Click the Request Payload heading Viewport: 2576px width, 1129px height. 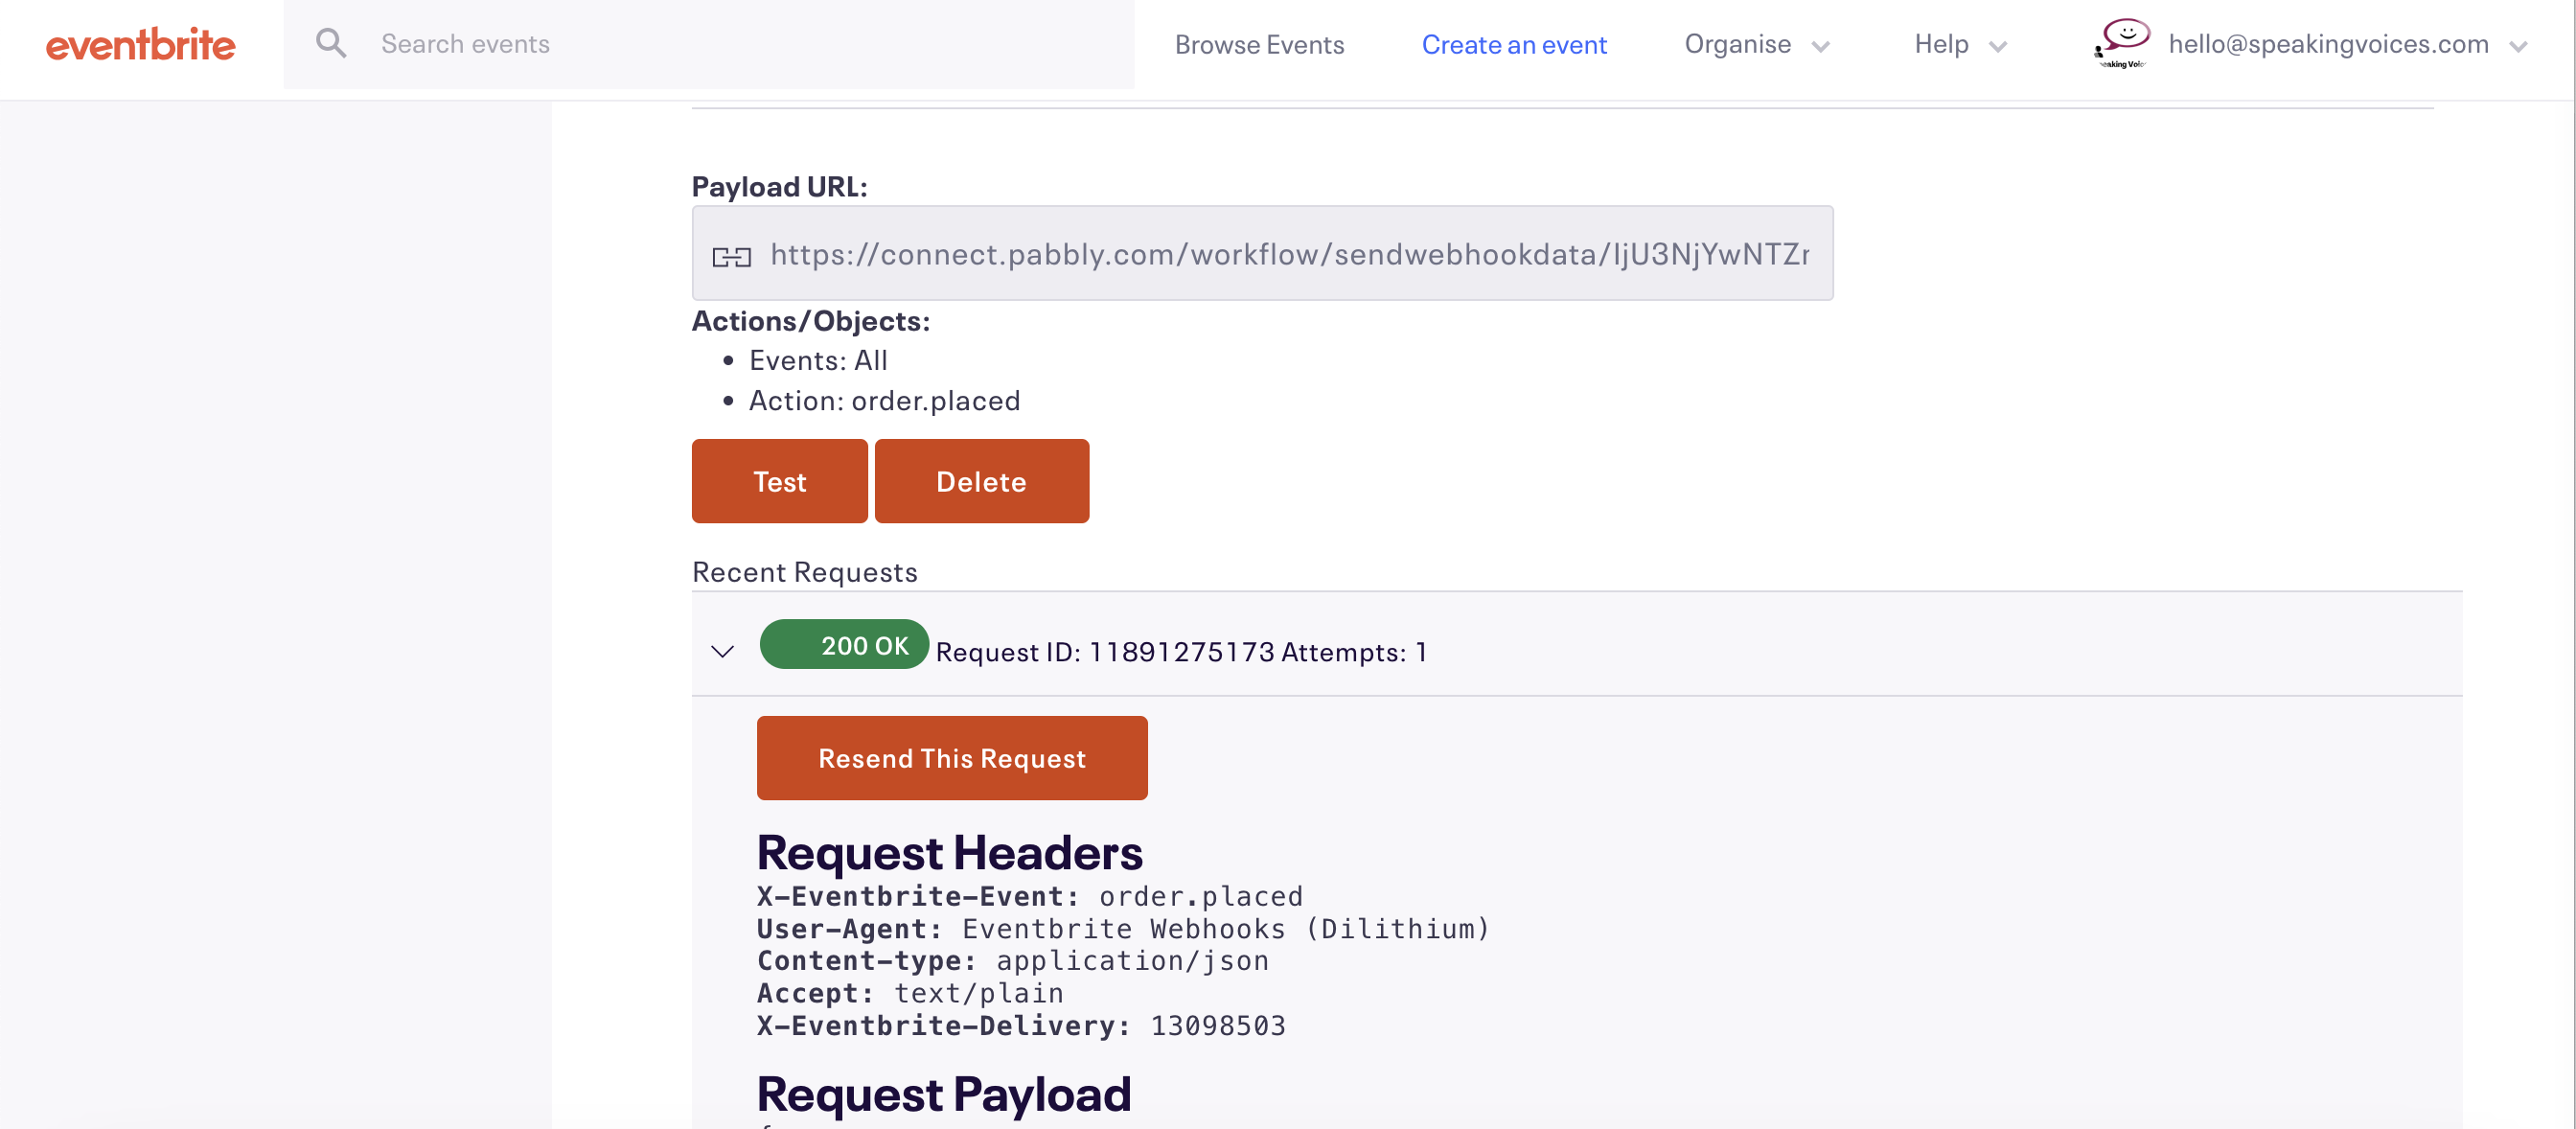(x=944, y=1094)
